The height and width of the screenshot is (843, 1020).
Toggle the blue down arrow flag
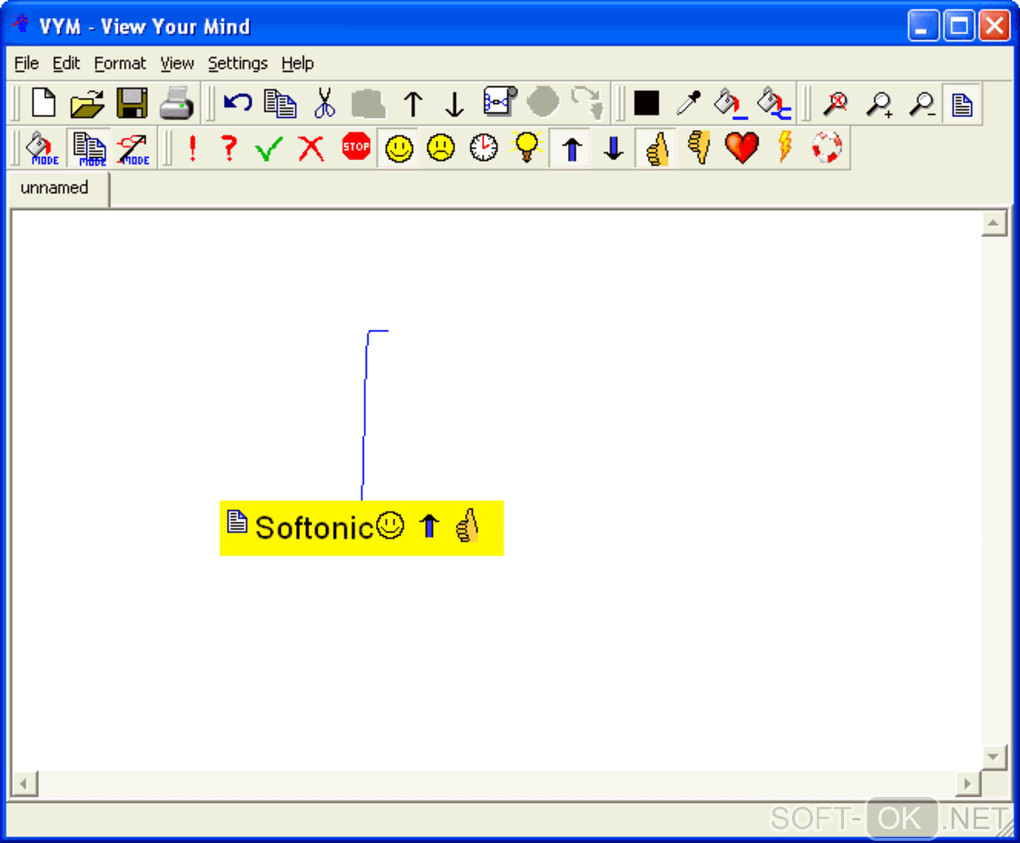(x=613, y=148)
